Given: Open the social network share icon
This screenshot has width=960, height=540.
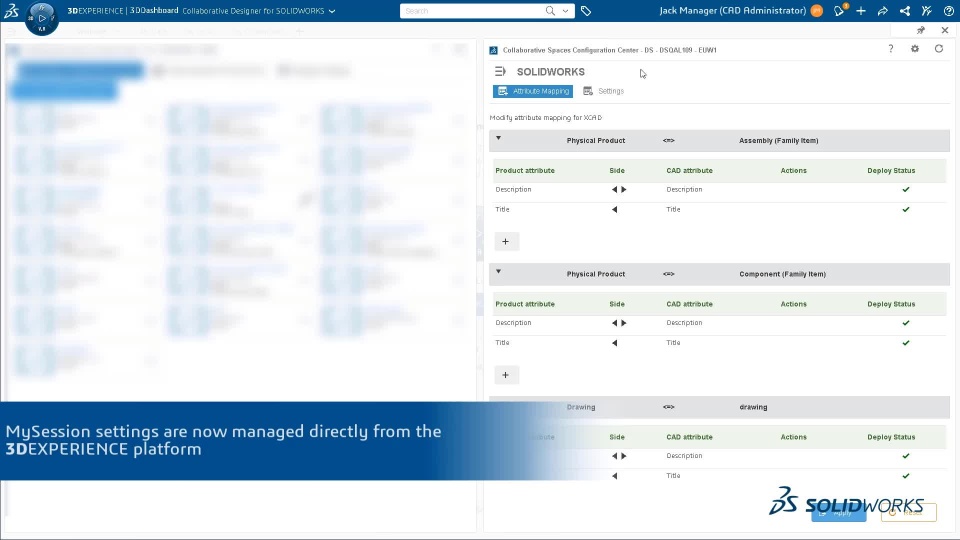Looking at the screenshot, I should point(904,10).
